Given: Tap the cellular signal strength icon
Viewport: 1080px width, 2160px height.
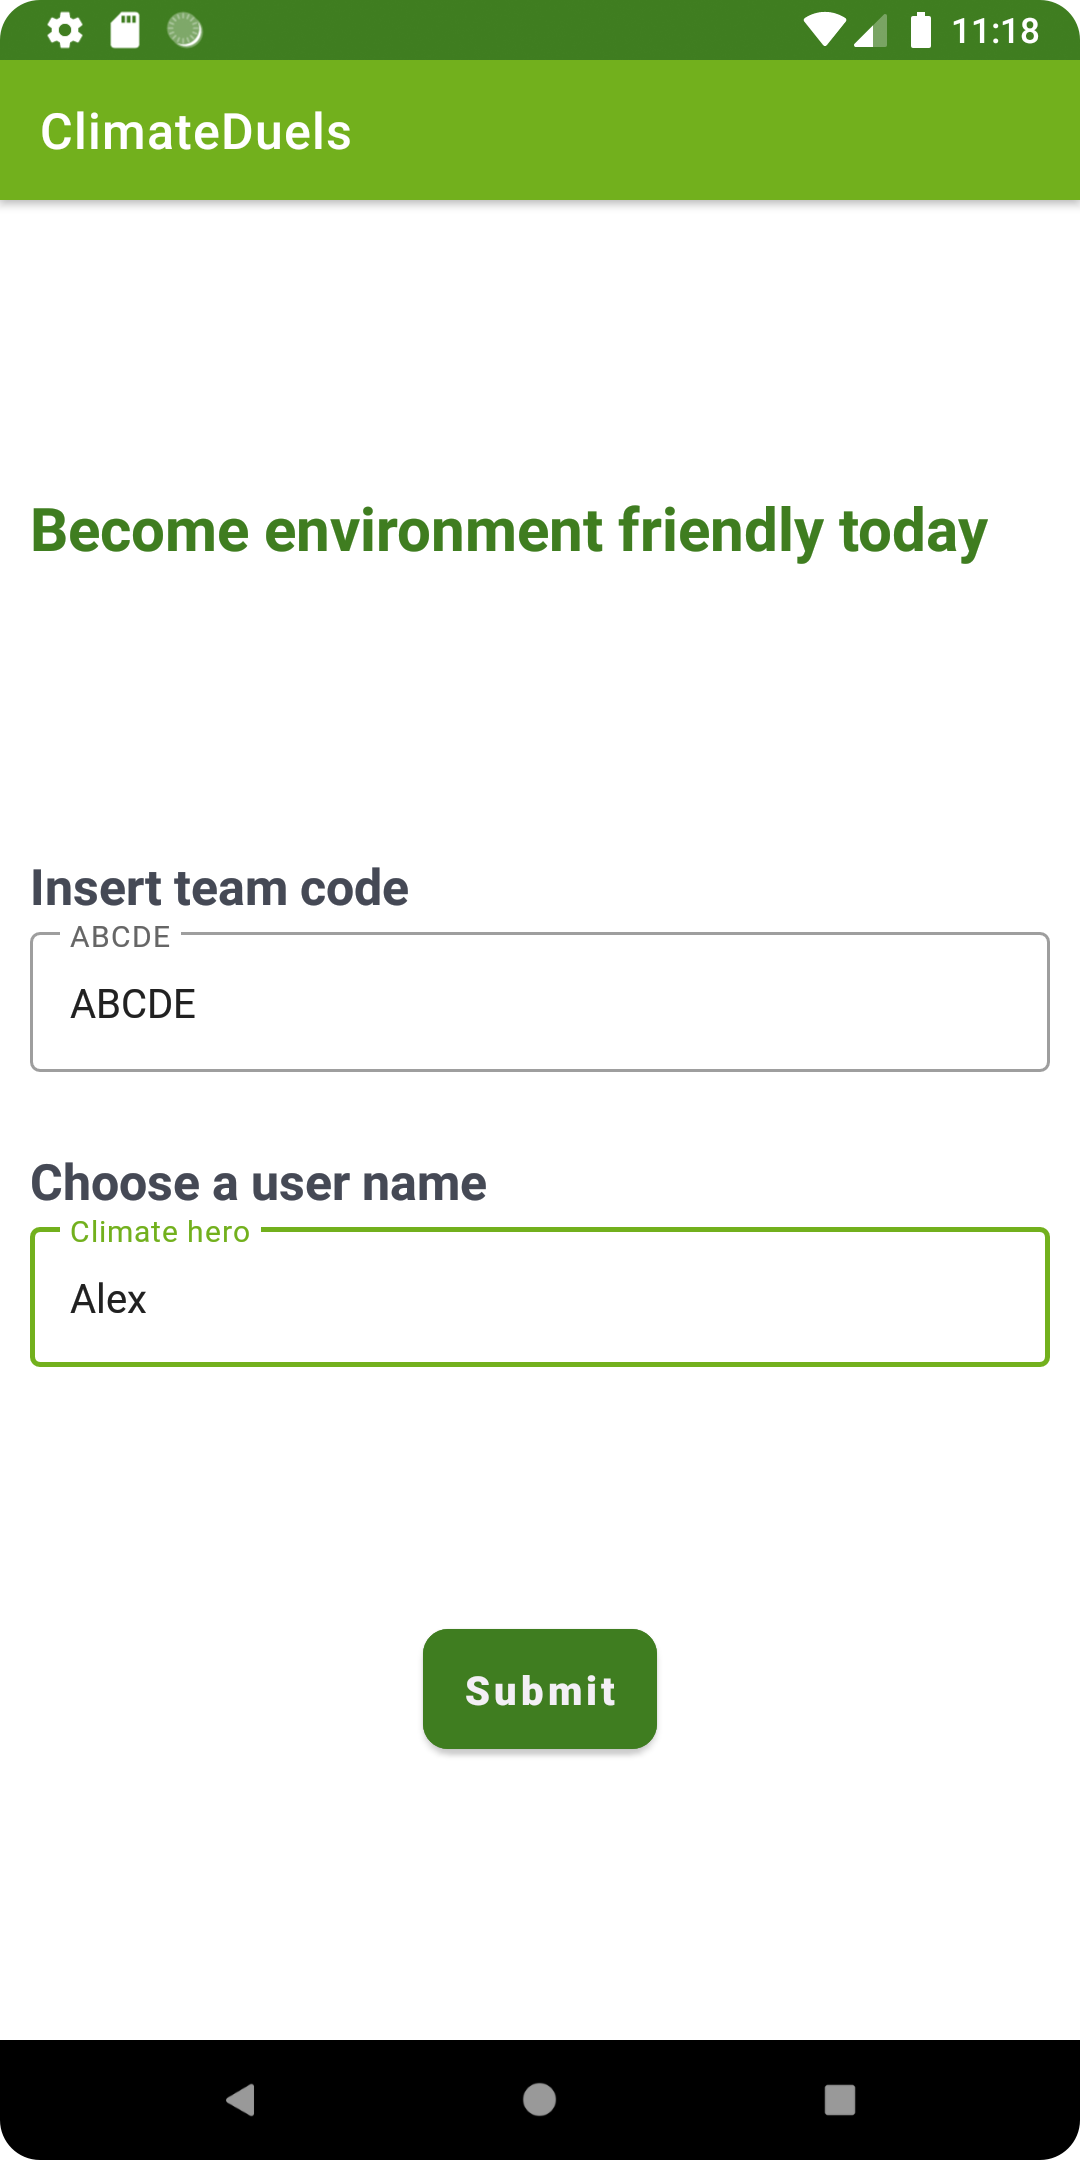Looking at the screenshot, I should pos(871,30).
